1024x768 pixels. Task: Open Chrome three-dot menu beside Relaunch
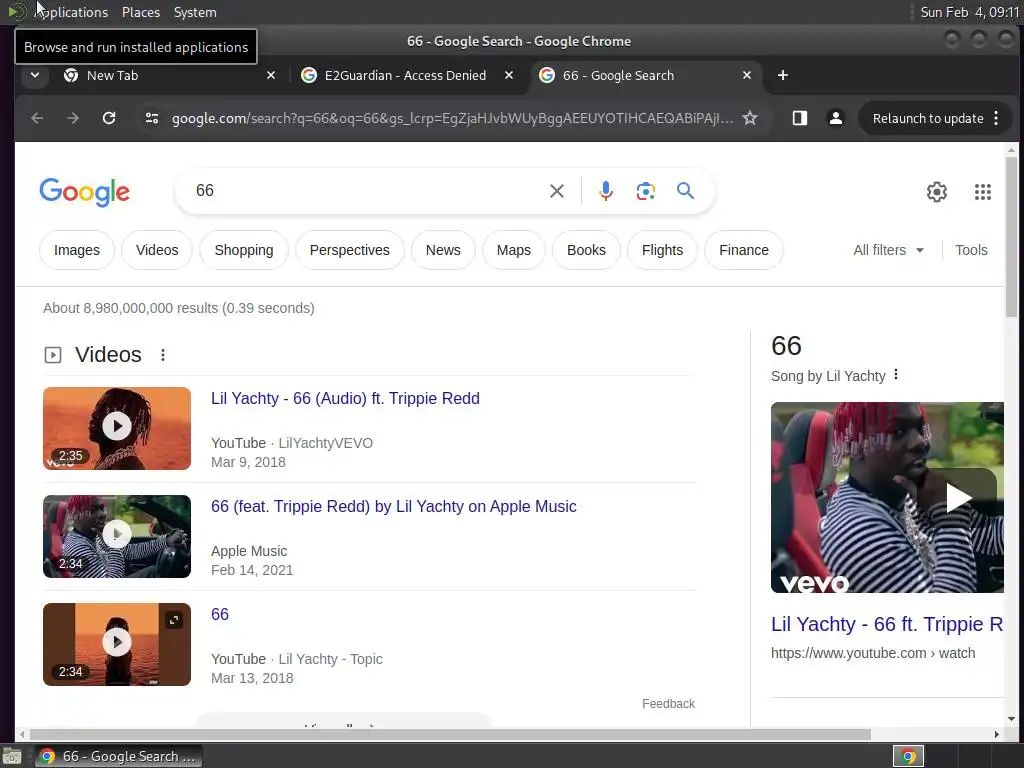click(x=996, y=118)
